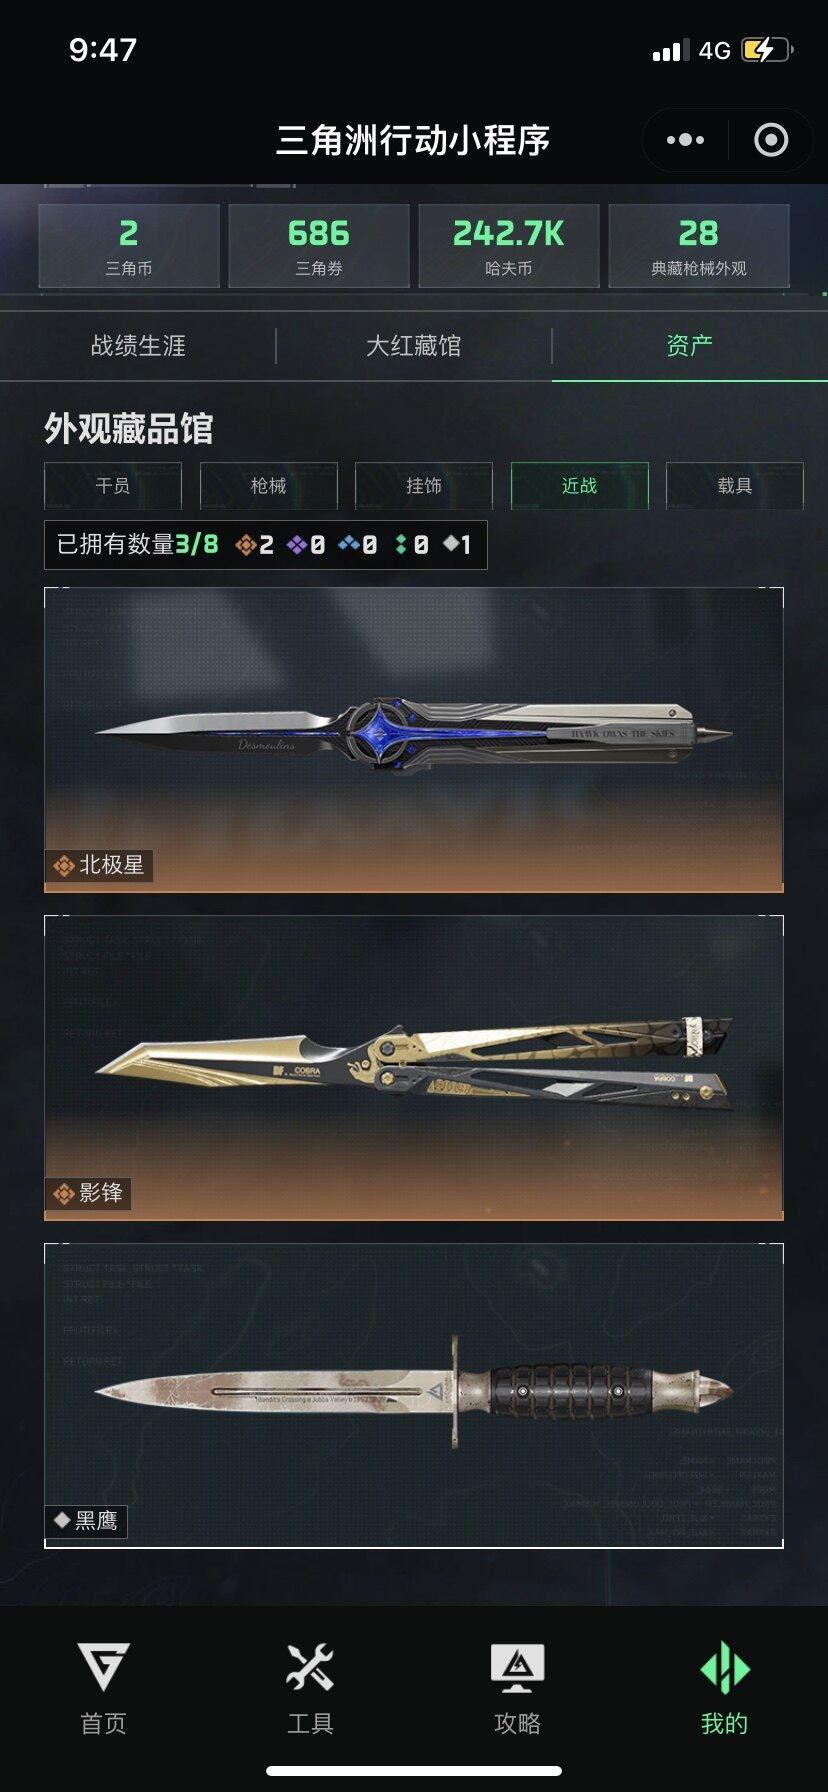This screenshot has width=828, height=1792.
Task: Switch to the 大红藏馆 tab
Action: 414,346
